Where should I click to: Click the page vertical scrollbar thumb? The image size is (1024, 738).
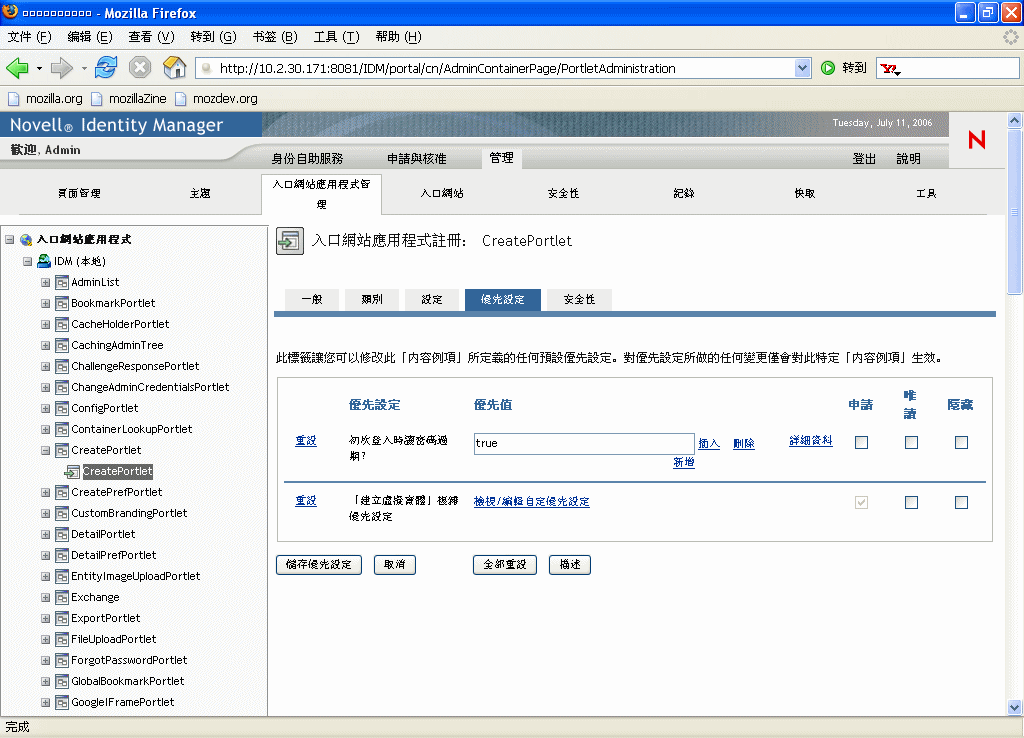click(1014, 212)
